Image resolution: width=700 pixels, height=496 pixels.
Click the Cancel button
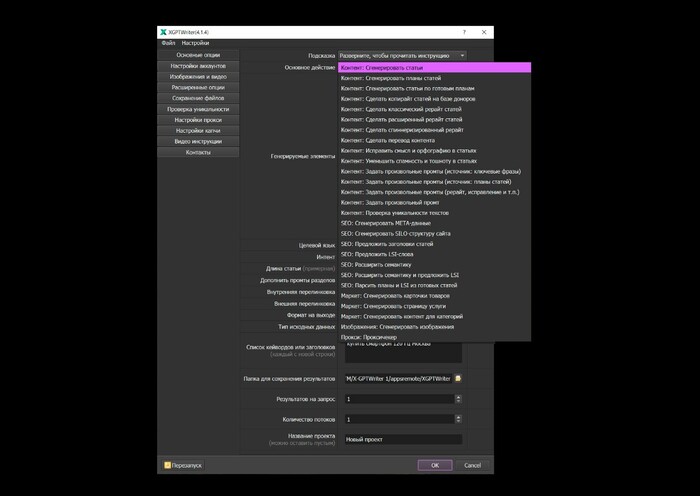coord(472,465)
